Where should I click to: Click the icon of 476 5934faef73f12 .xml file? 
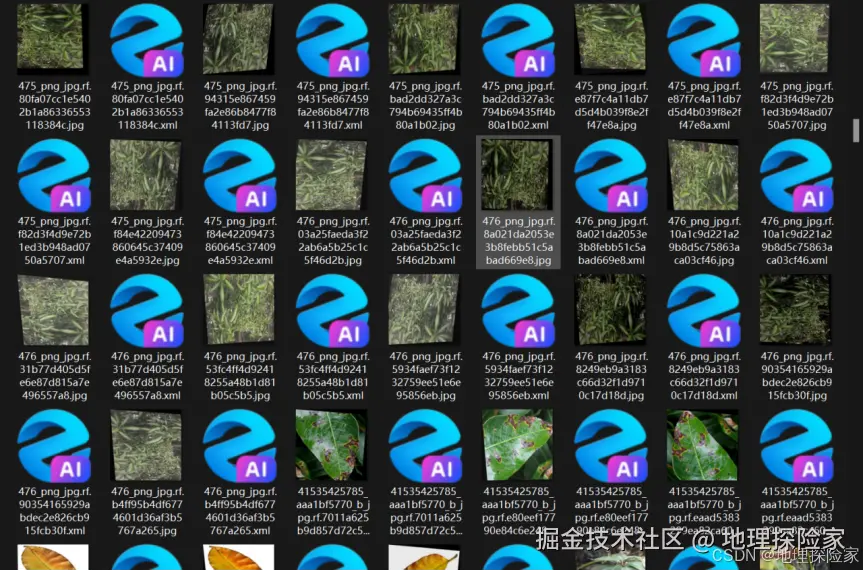(x=518, y=311)
